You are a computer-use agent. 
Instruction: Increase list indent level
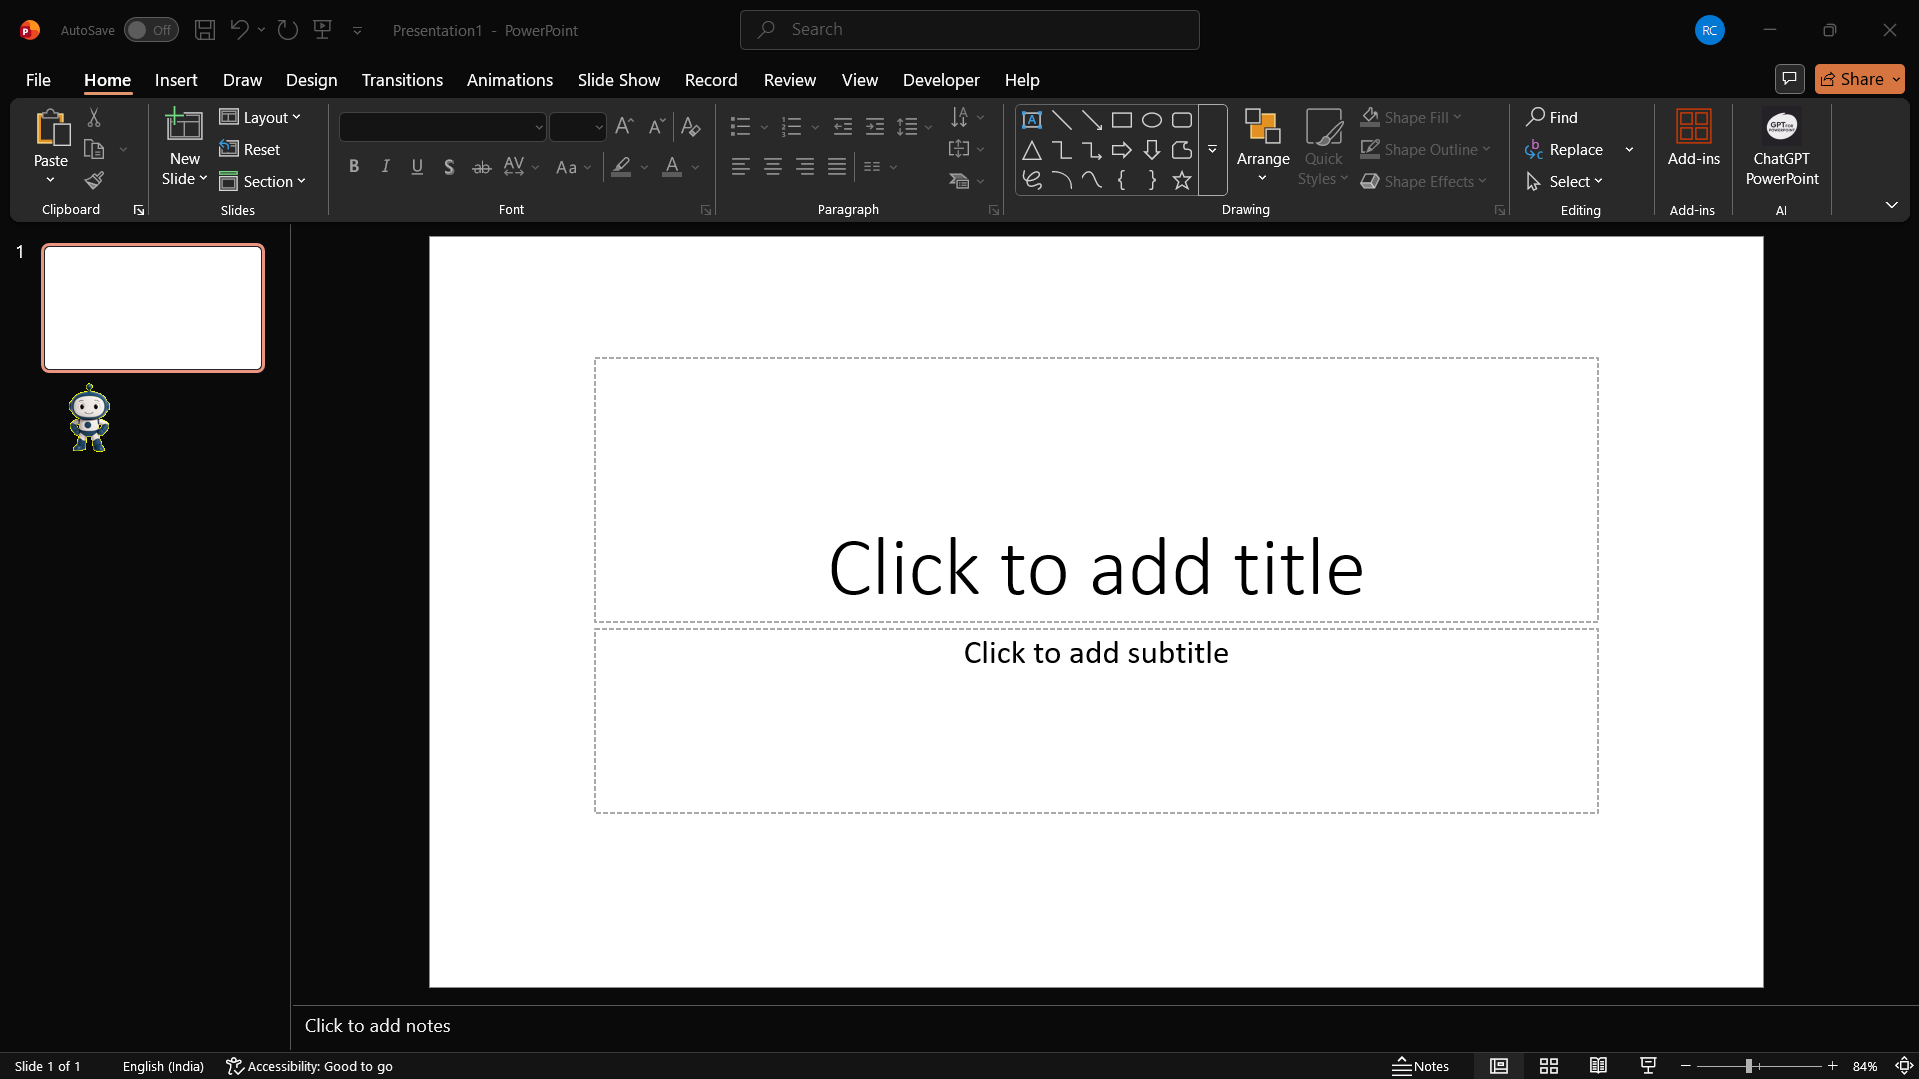[875, 126]
